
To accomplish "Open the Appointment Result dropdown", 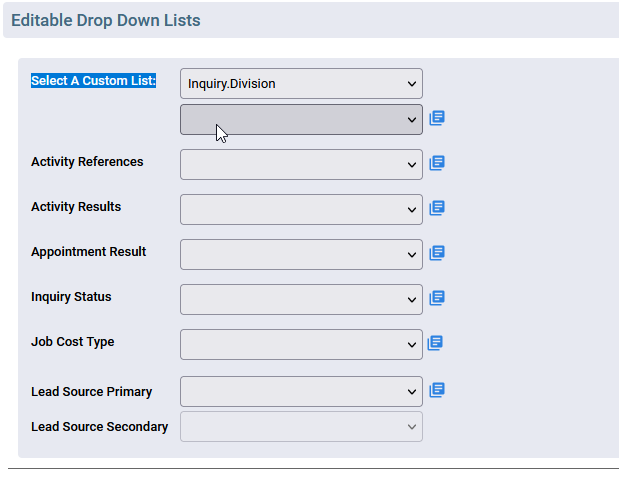I will coord(301,255).
